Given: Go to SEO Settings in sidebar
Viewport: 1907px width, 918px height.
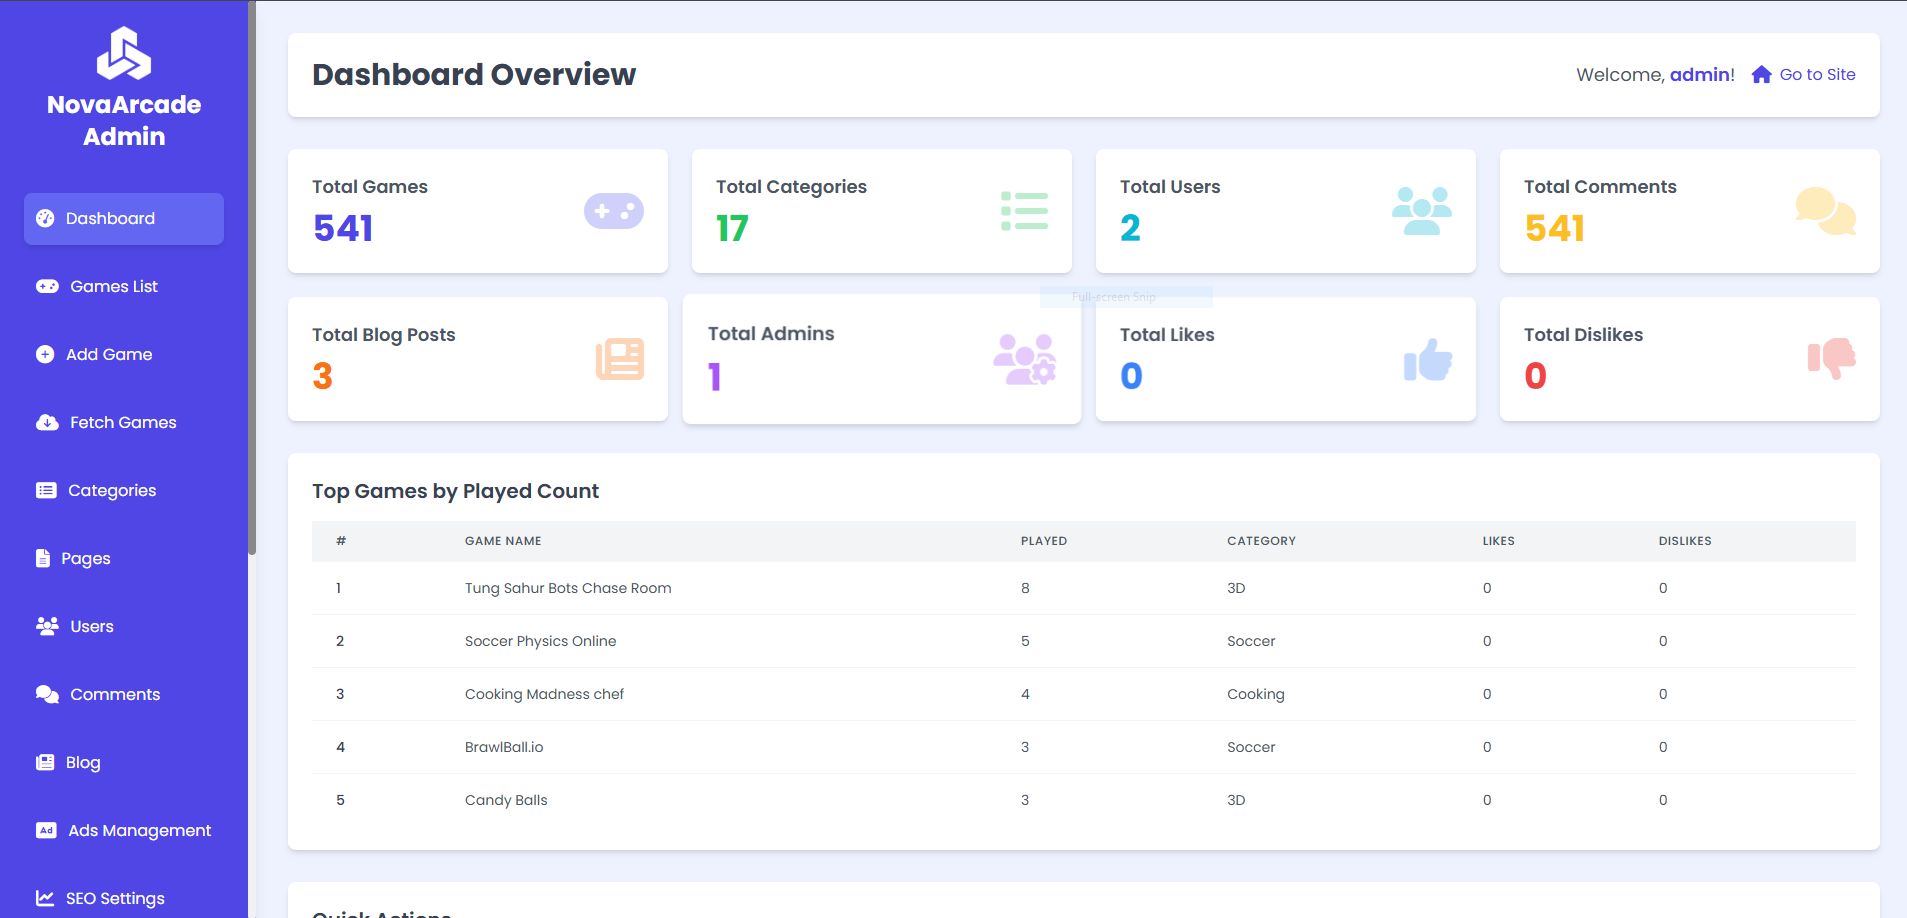Looking at the screenshot, I should [x=114, y=898].
